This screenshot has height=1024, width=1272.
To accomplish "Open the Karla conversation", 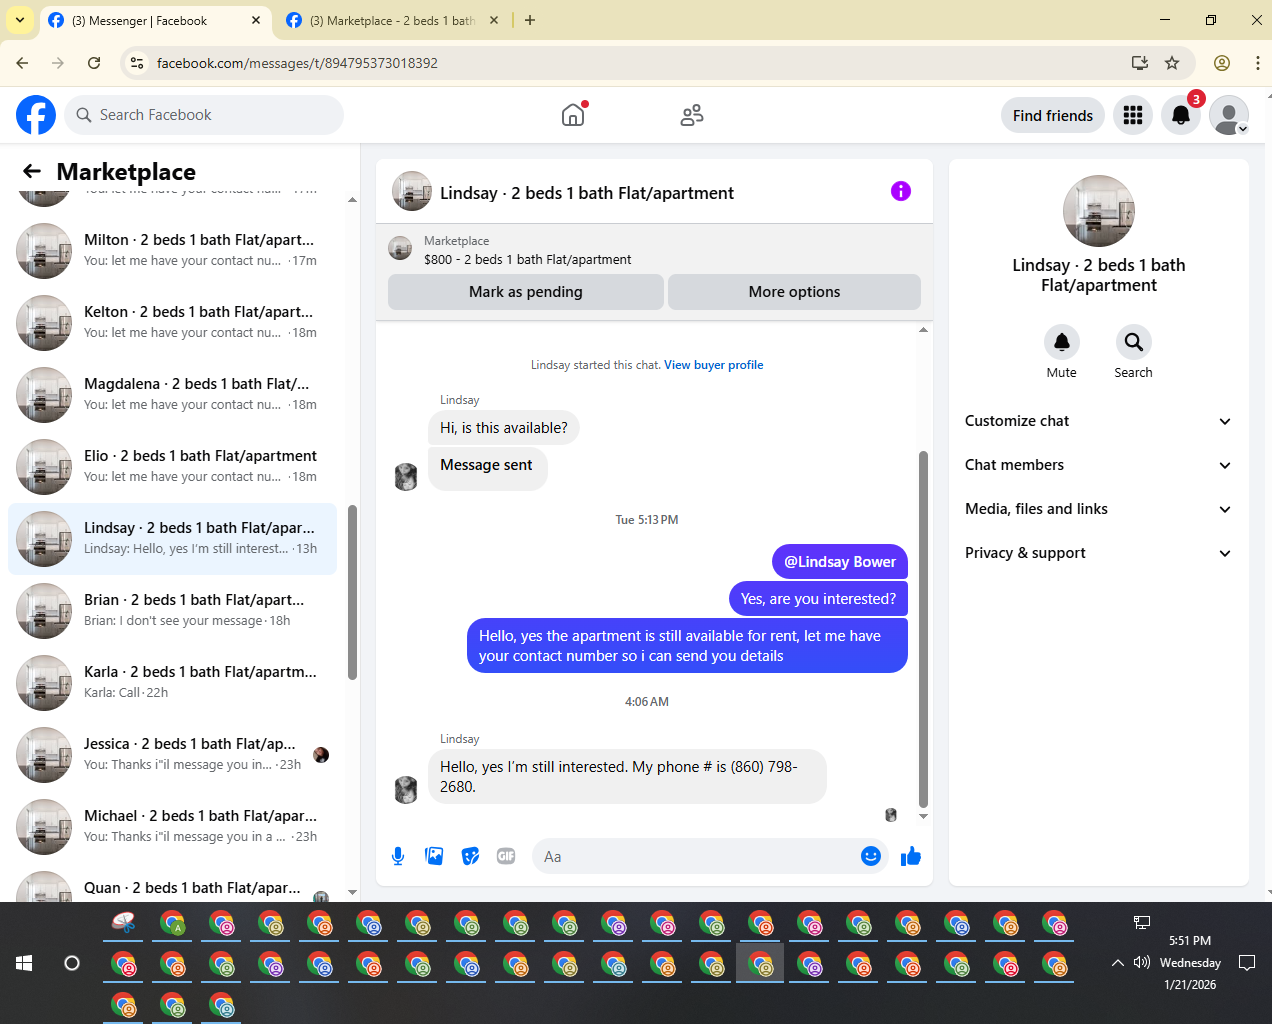I will click(172, 682).
